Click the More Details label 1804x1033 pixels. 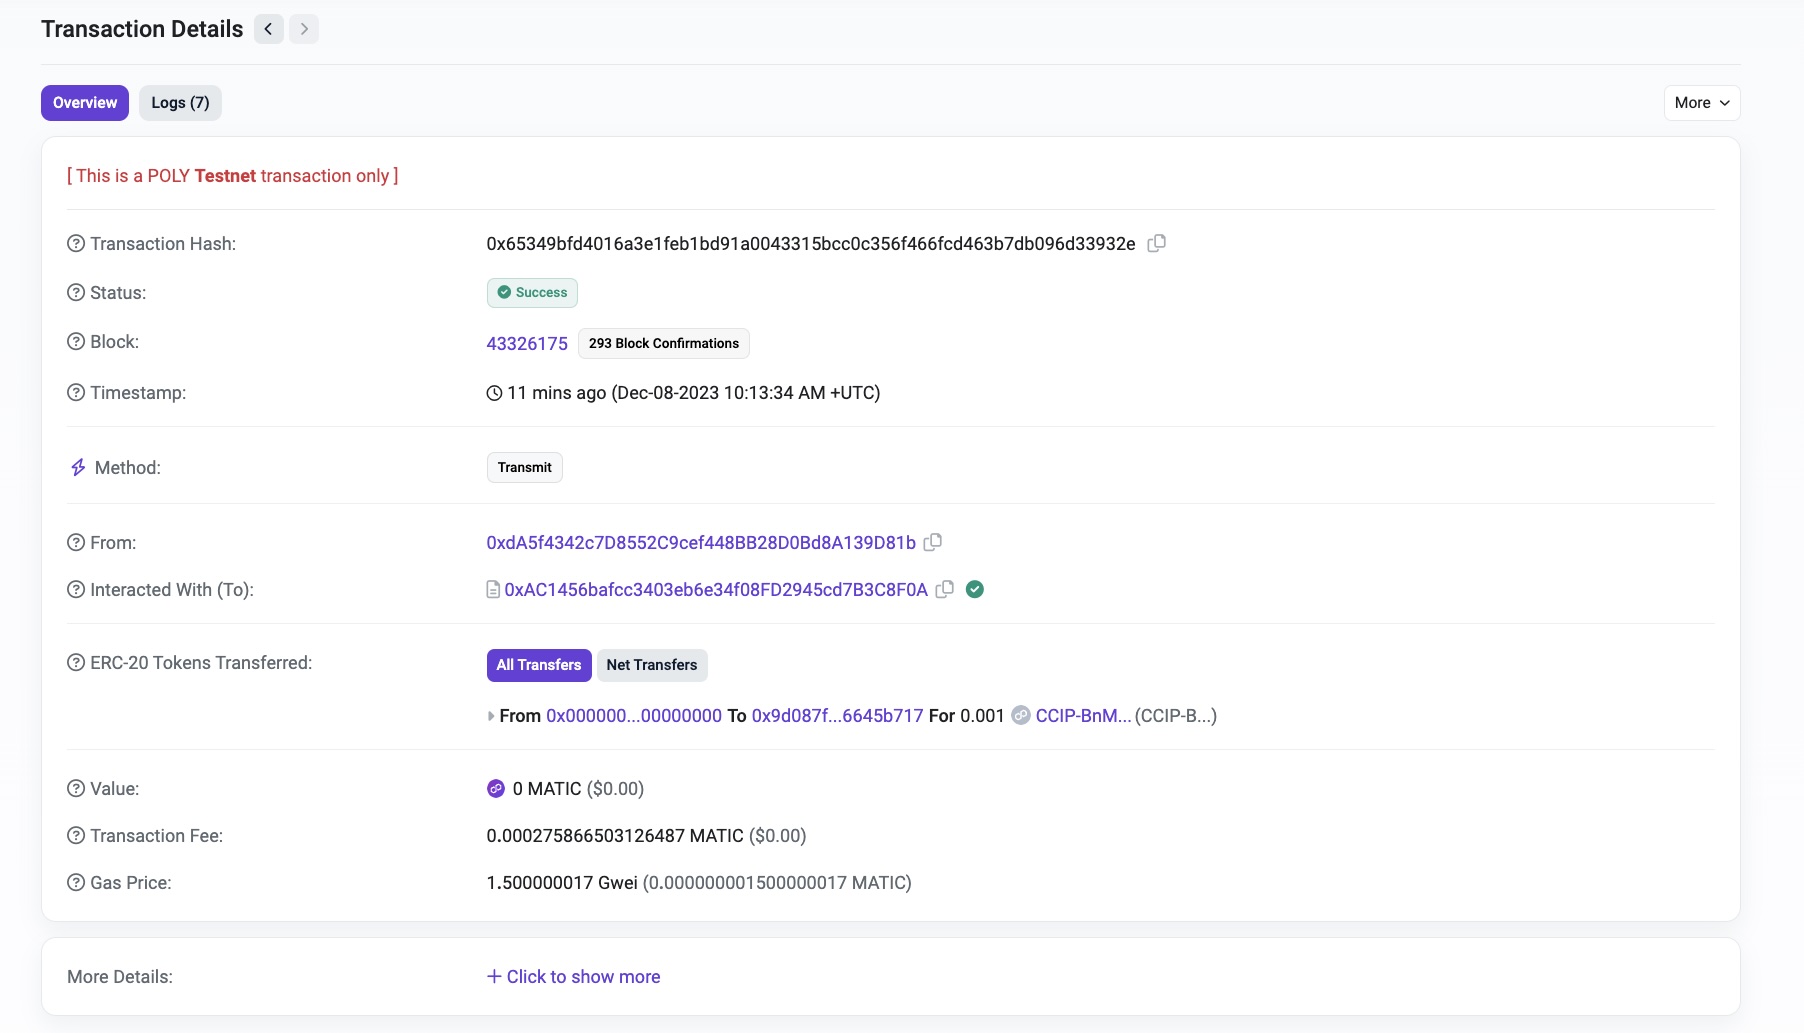point(120,976)
